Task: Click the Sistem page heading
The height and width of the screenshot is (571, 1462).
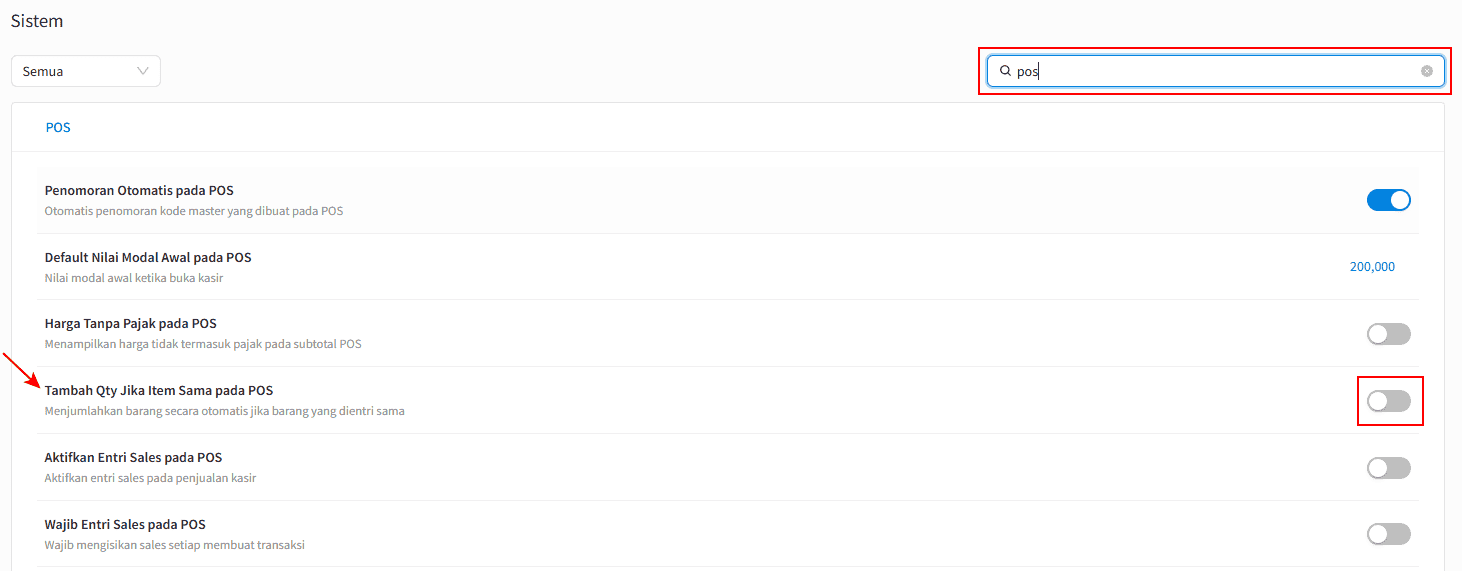Action: tap(37, 21)
